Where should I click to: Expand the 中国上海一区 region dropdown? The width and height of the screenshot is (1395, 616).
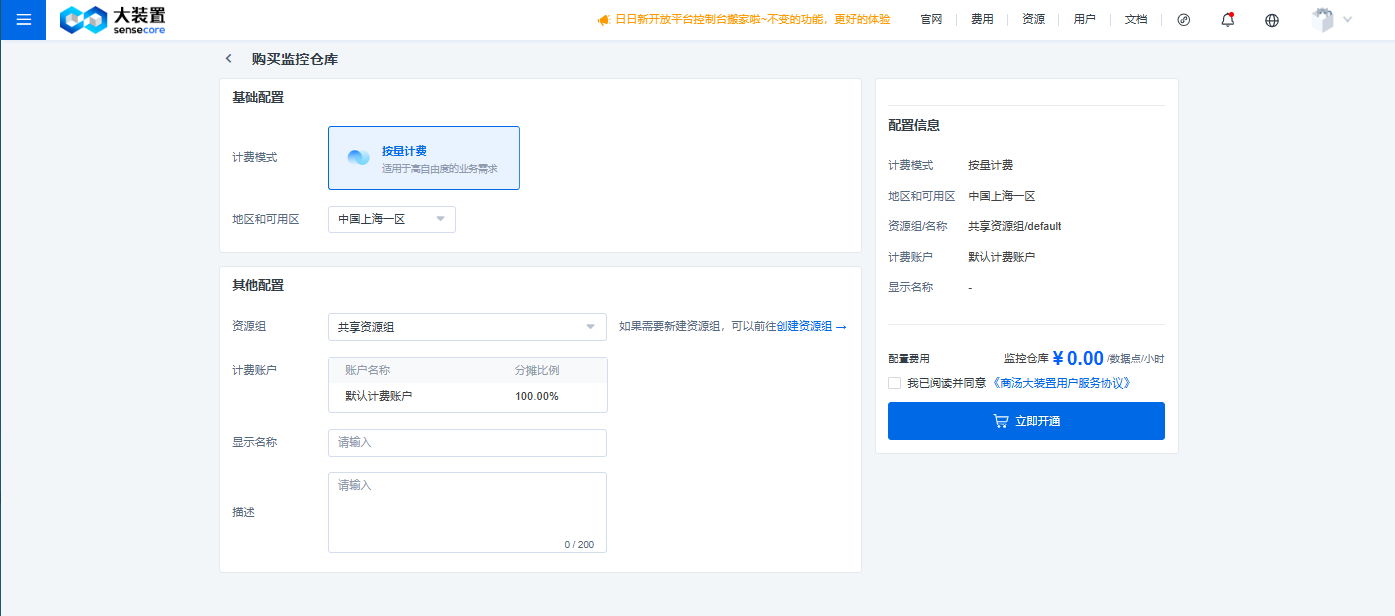point(392,219)
